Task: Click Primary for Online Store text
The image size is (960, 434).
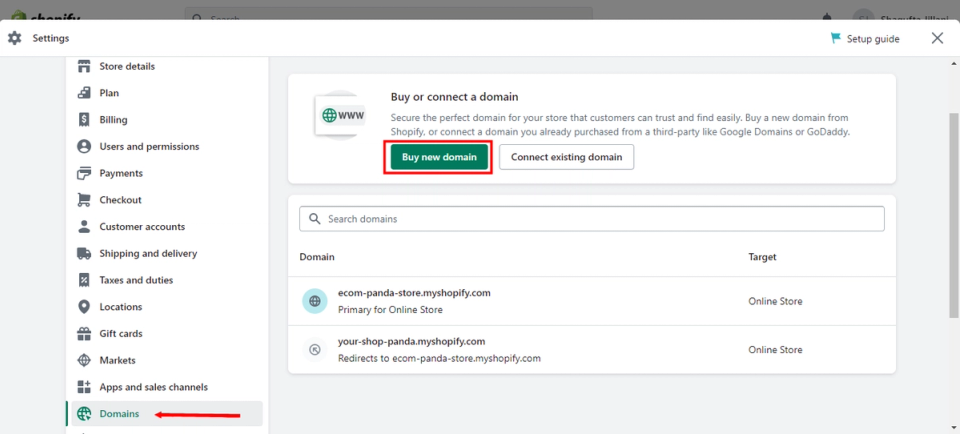Action: click(x=390, y=310)
